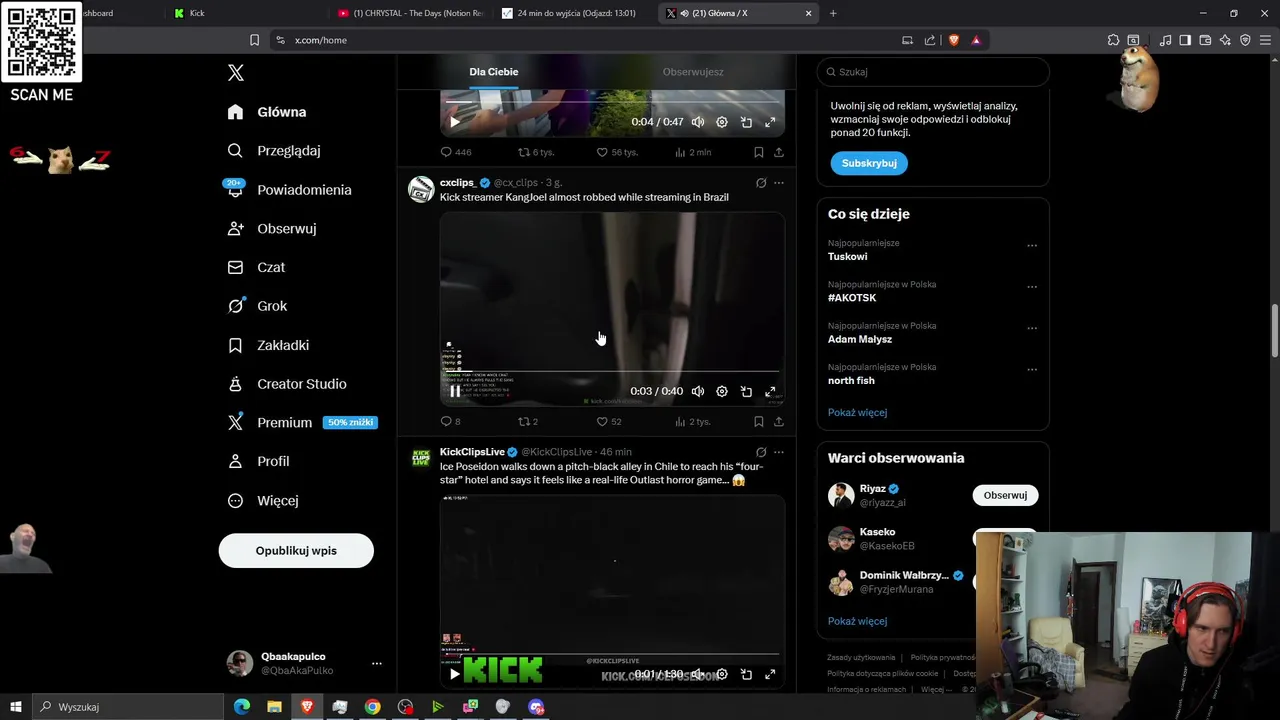
Task: Open Powiadomienia notifications
Action: pos(289,190)
